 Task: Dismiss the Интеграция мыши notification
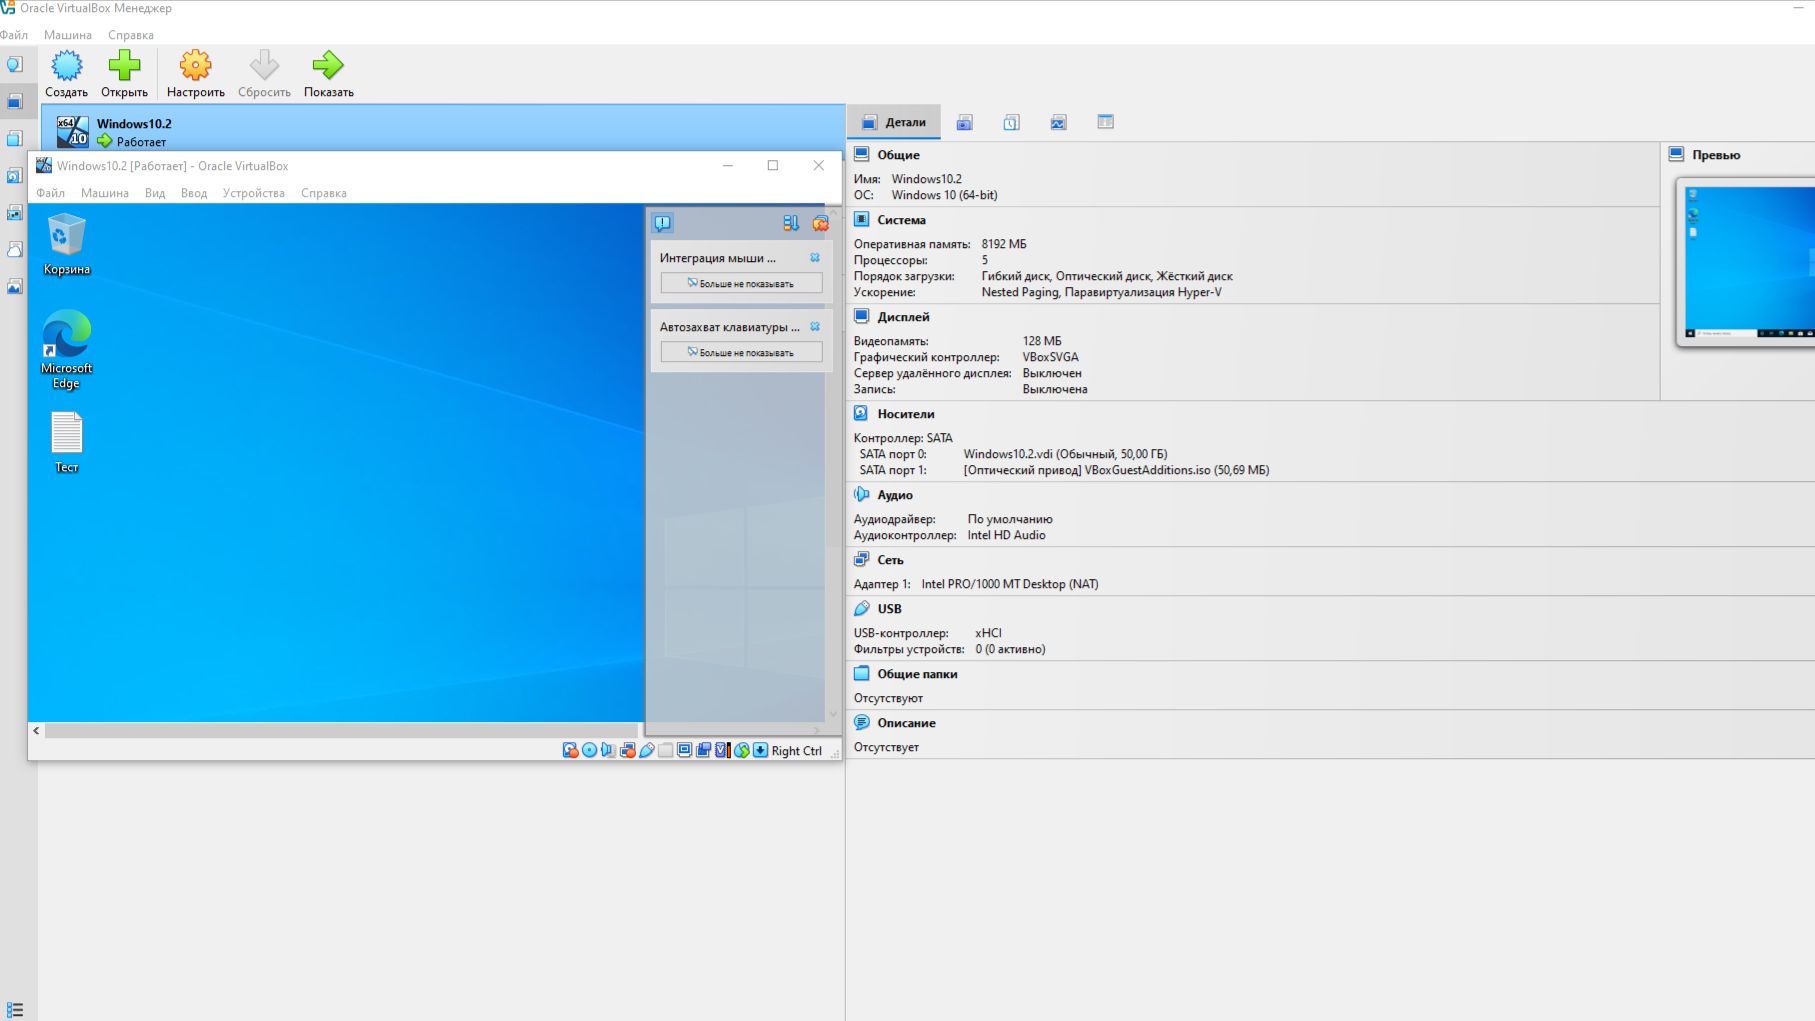(x=815, y=257)
